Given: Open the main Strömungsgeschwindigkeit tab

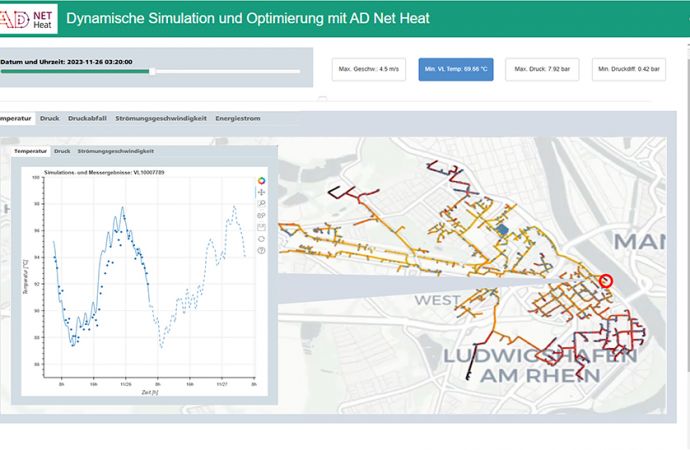Looking at the screenshot, I should point(161,118).
